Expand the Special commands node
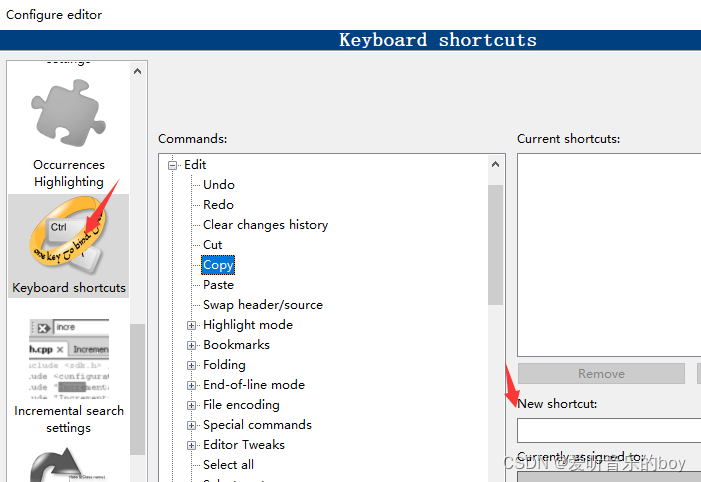The width and height of the screenshot is (701, 482). coord(191,425)
